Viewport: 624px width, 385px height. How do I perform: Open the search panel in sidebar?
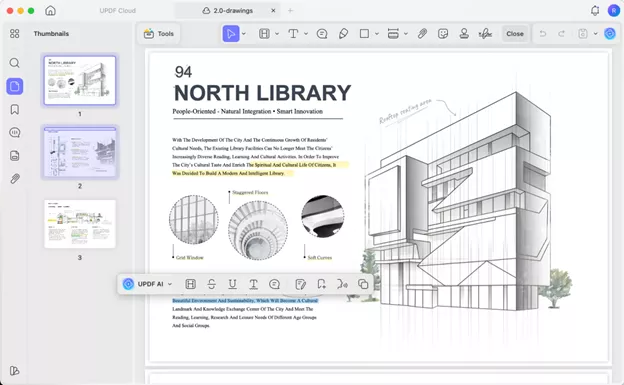(x=14, y=63)
